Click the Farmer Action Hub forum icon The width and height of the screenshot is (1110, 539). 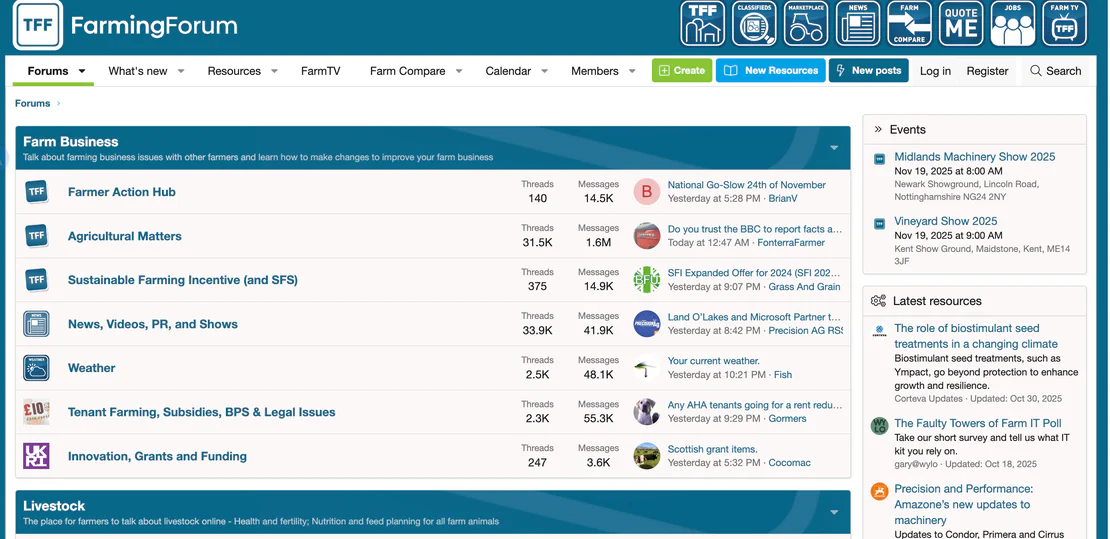(x=36, y=191)
